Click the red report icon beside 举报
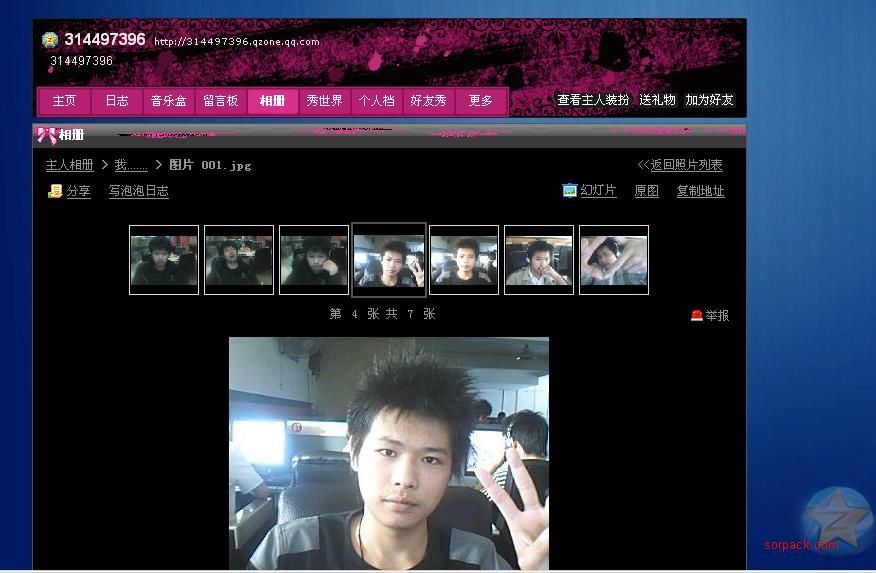The image size is (876, 573). [x=696, y=315]
